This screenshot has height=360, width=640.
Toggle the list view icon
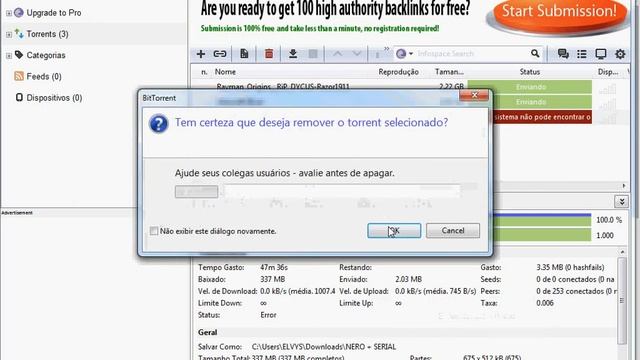coord(582,54)
